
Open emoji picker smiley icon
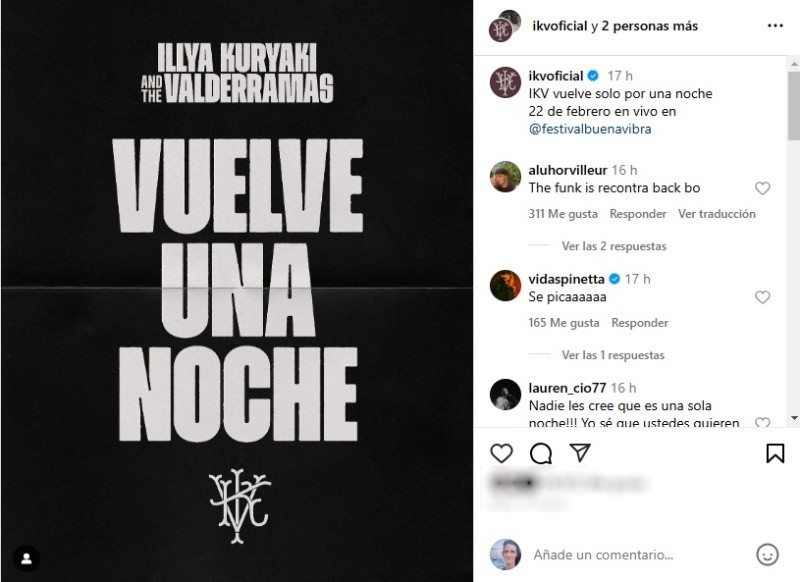pos(767,554)
